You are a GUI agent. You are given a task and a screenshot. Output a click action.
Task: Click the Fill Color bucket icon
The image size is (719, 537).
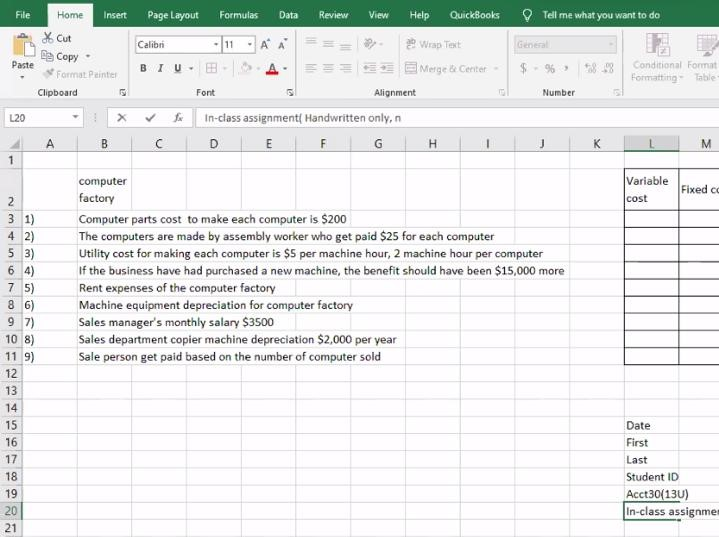(246, 68)
